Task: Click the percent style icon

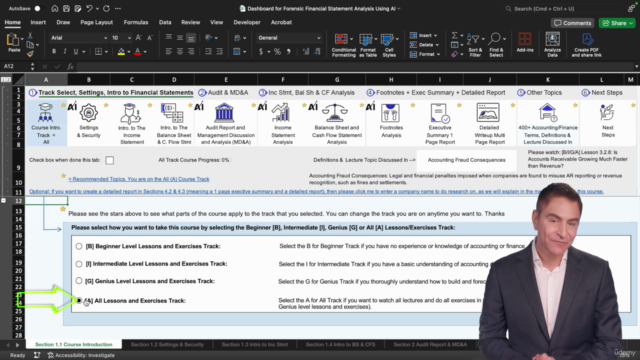Action: 277,52
